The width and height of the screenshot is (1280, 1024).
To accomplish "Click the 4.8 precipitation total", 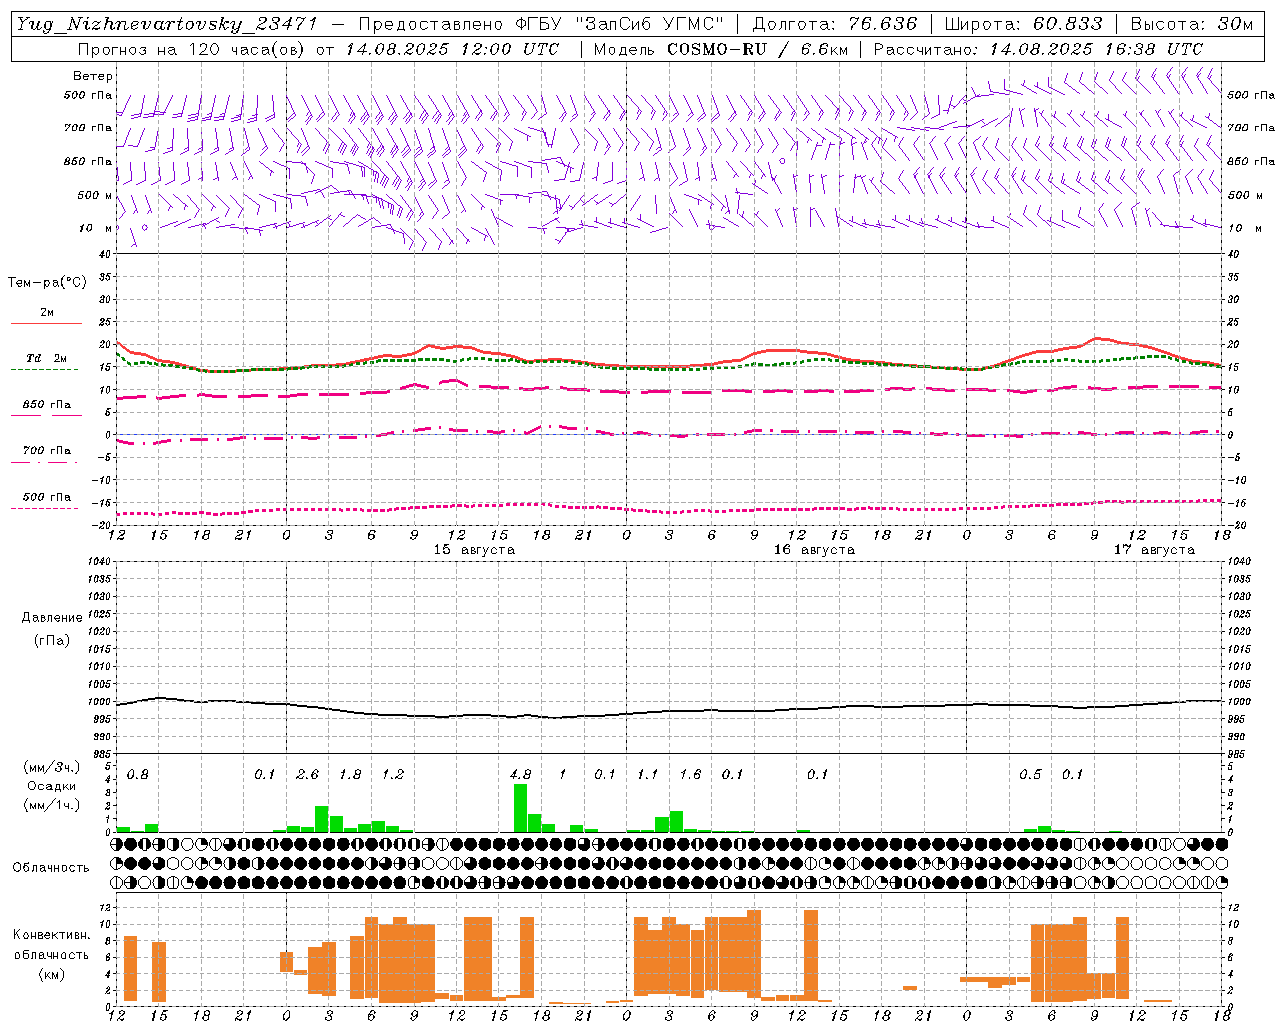I will coord(520,775).
